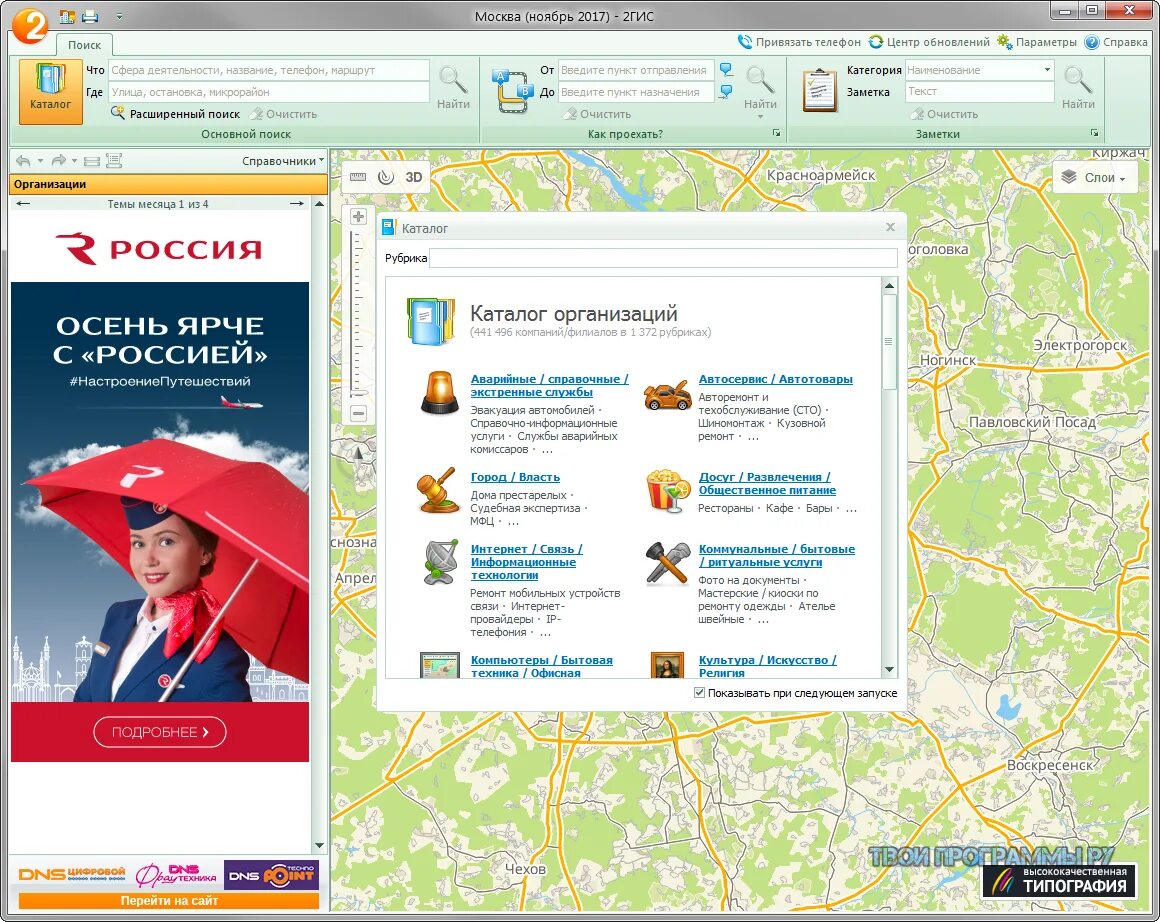Click Очистить in Как проехать group
This screenshot has height=922, width=1160.
pyautogui.click(x=597, y=114)
